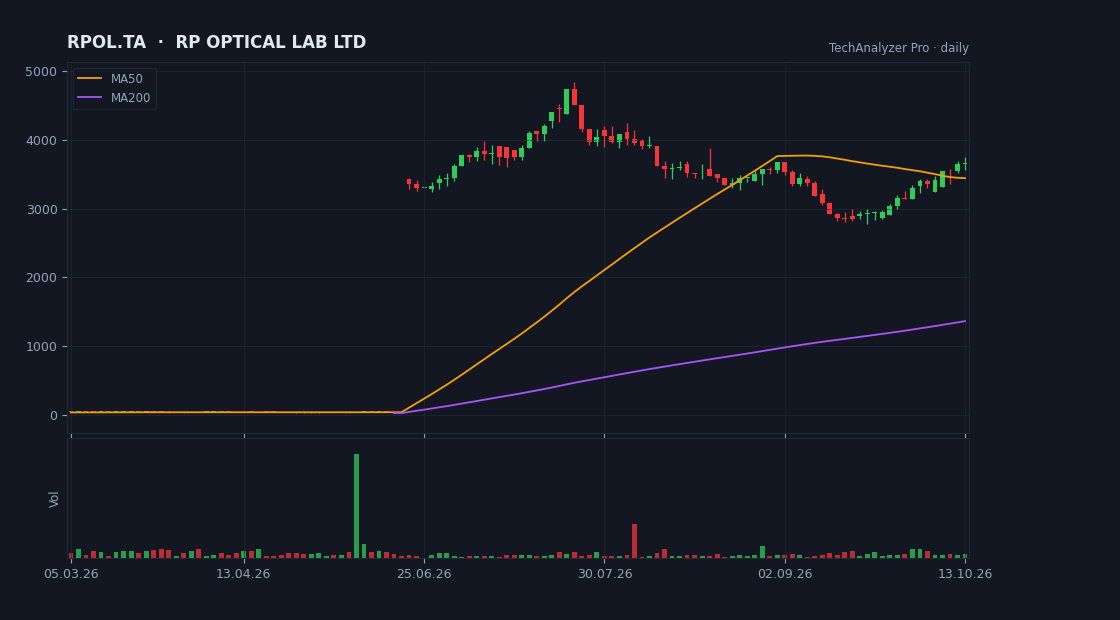Click the 05.03.26 date label
This screenshot has height=620, width=1120.
[x=71, y=574]
